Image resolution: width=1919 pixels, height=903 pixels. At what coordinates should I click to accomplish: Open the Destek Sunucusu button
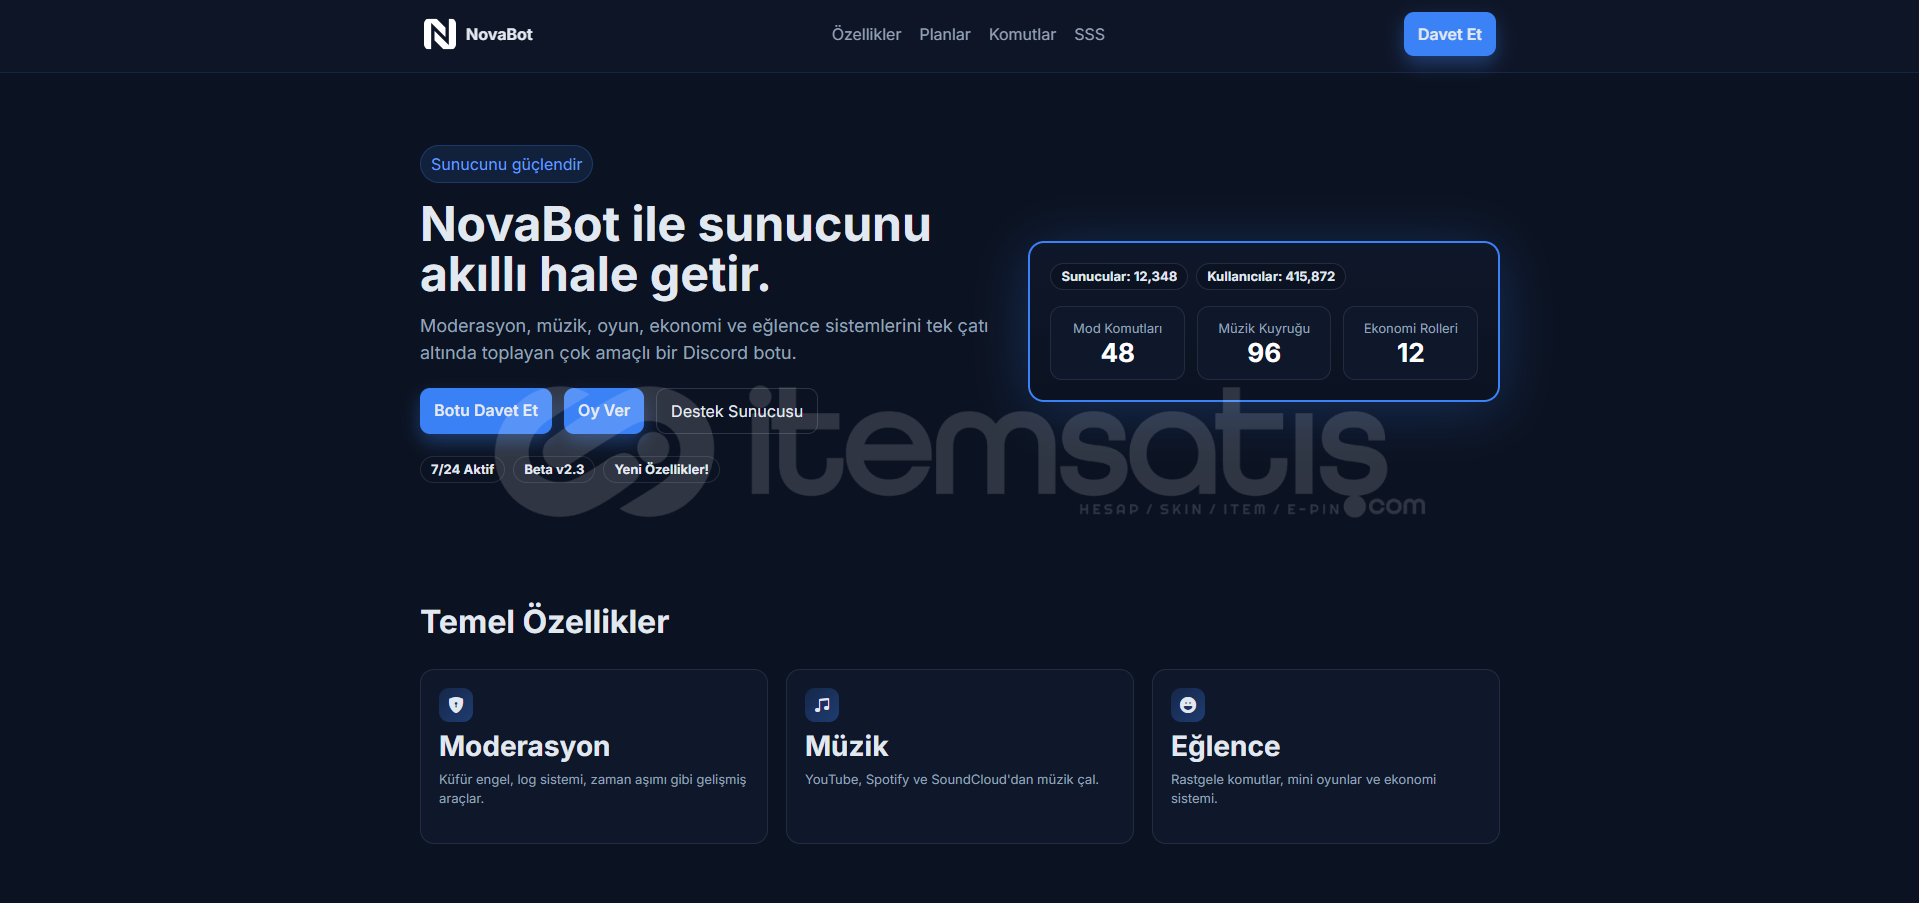click(737, 411)
